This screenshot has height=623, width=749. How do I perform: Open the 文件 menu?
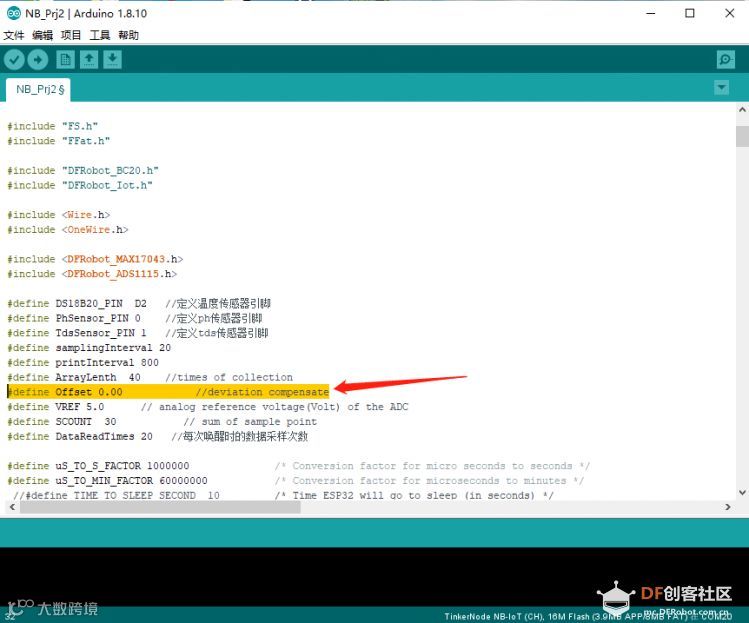[x=13, y=35]
